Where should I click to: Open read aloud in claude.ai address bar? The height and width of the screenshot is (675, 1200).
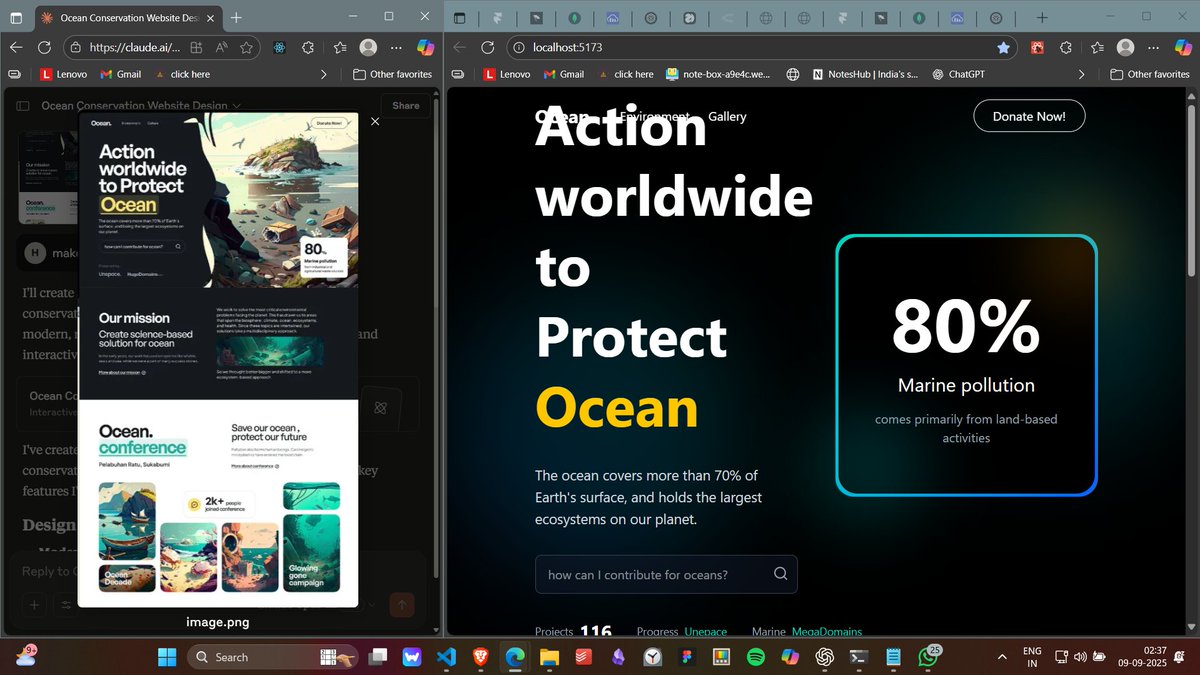click(221, 47)
